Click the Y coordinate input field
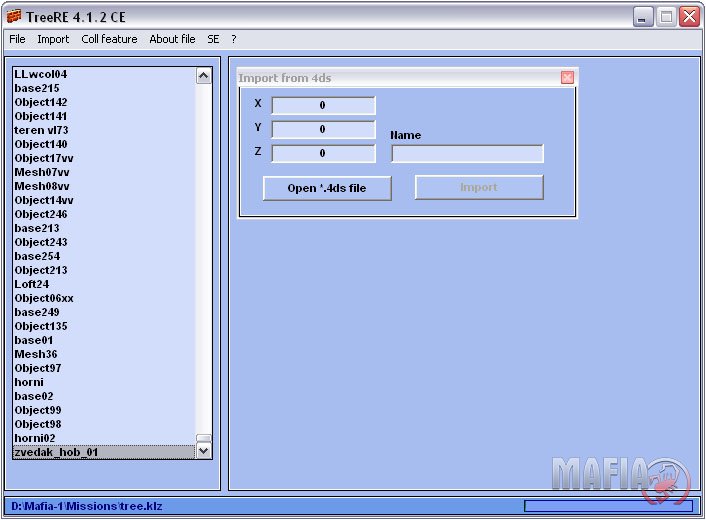The image size is (706, 520). (x=323, y=129)
